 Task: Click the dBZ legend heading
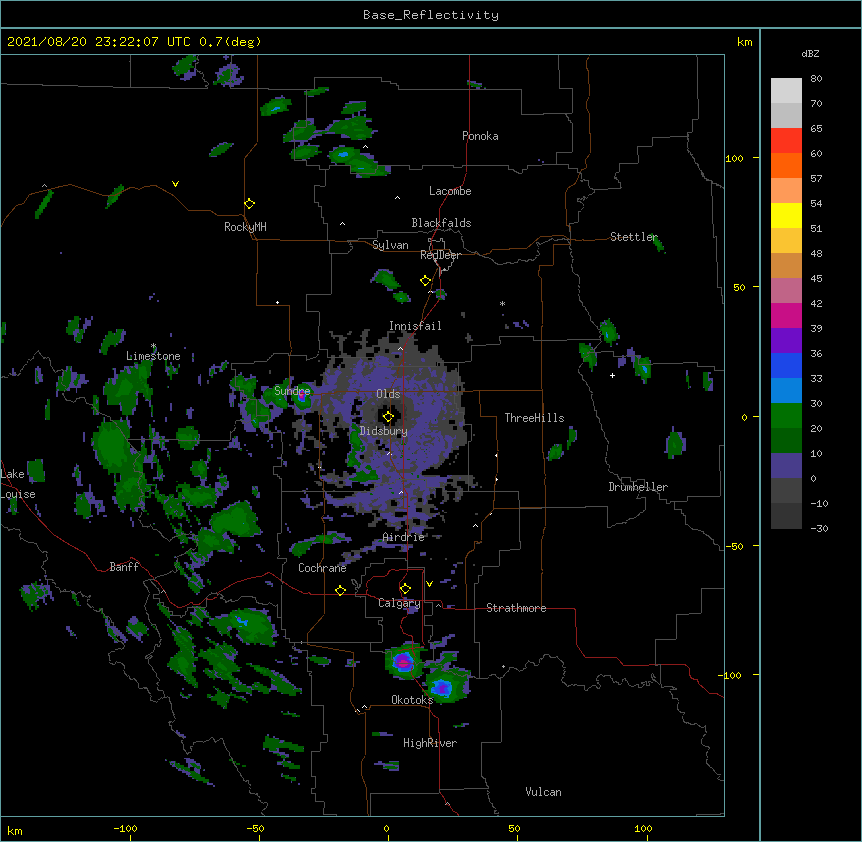click(x=810, y=54)
